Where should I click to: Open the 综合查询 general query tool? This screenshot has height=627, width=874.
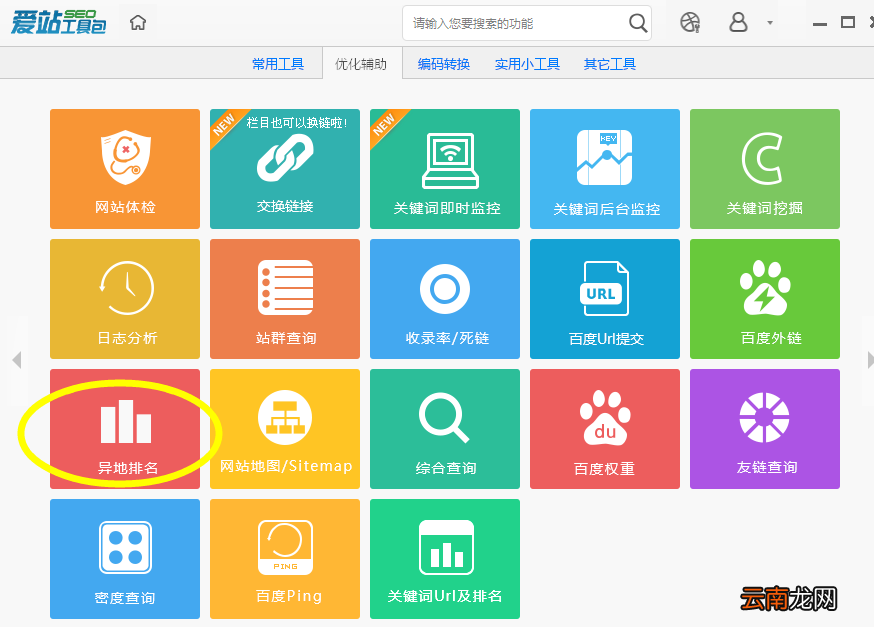point(445,429)
